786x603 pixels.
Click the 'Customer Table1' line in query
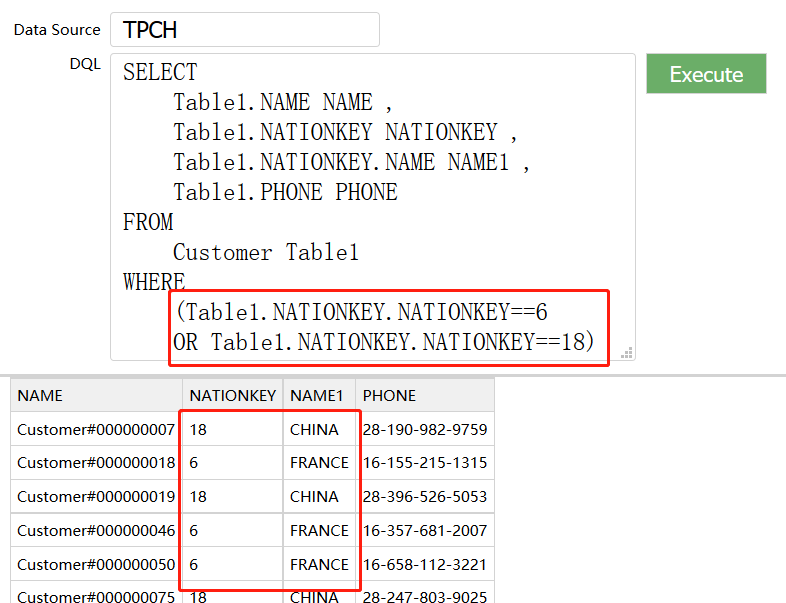point(266,252)
